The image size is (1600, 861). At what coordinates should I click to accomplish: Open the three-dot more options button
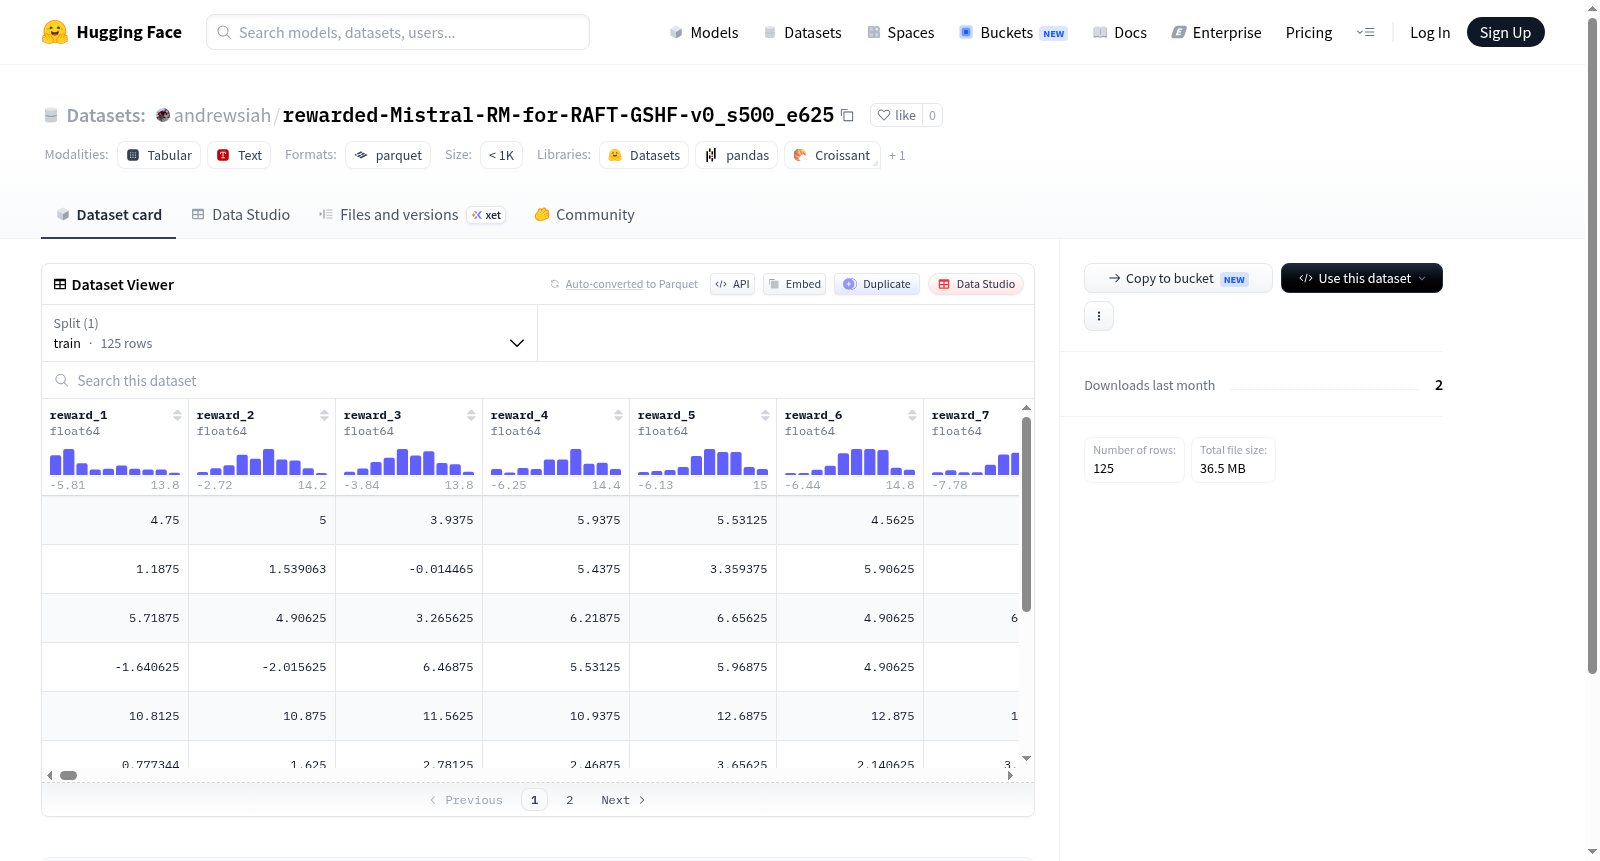coord(1099,316)
